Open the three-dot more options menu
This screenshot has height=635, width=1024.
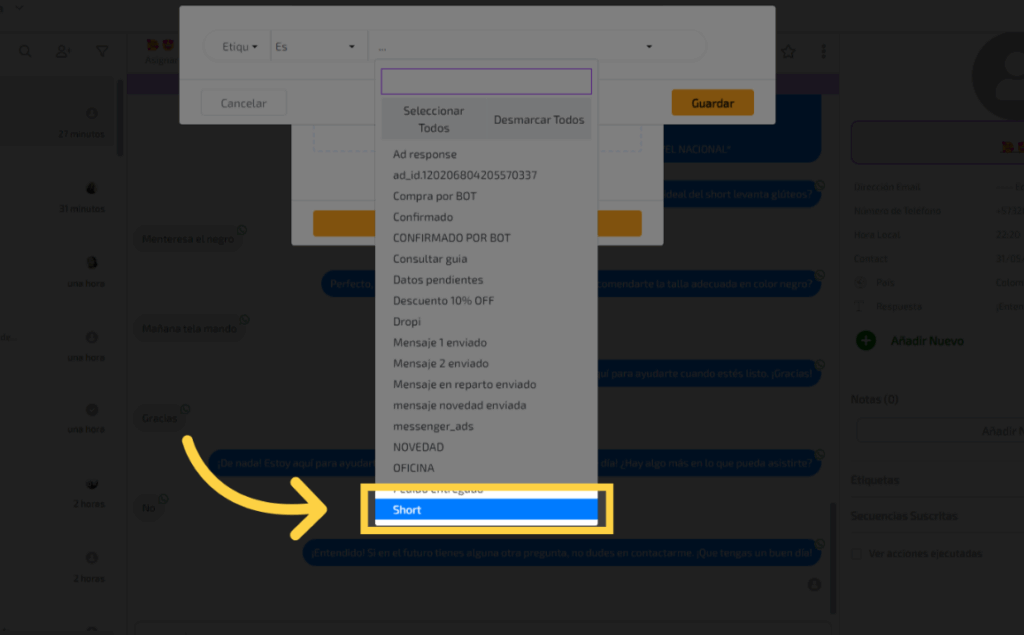[x=824, y=51]
